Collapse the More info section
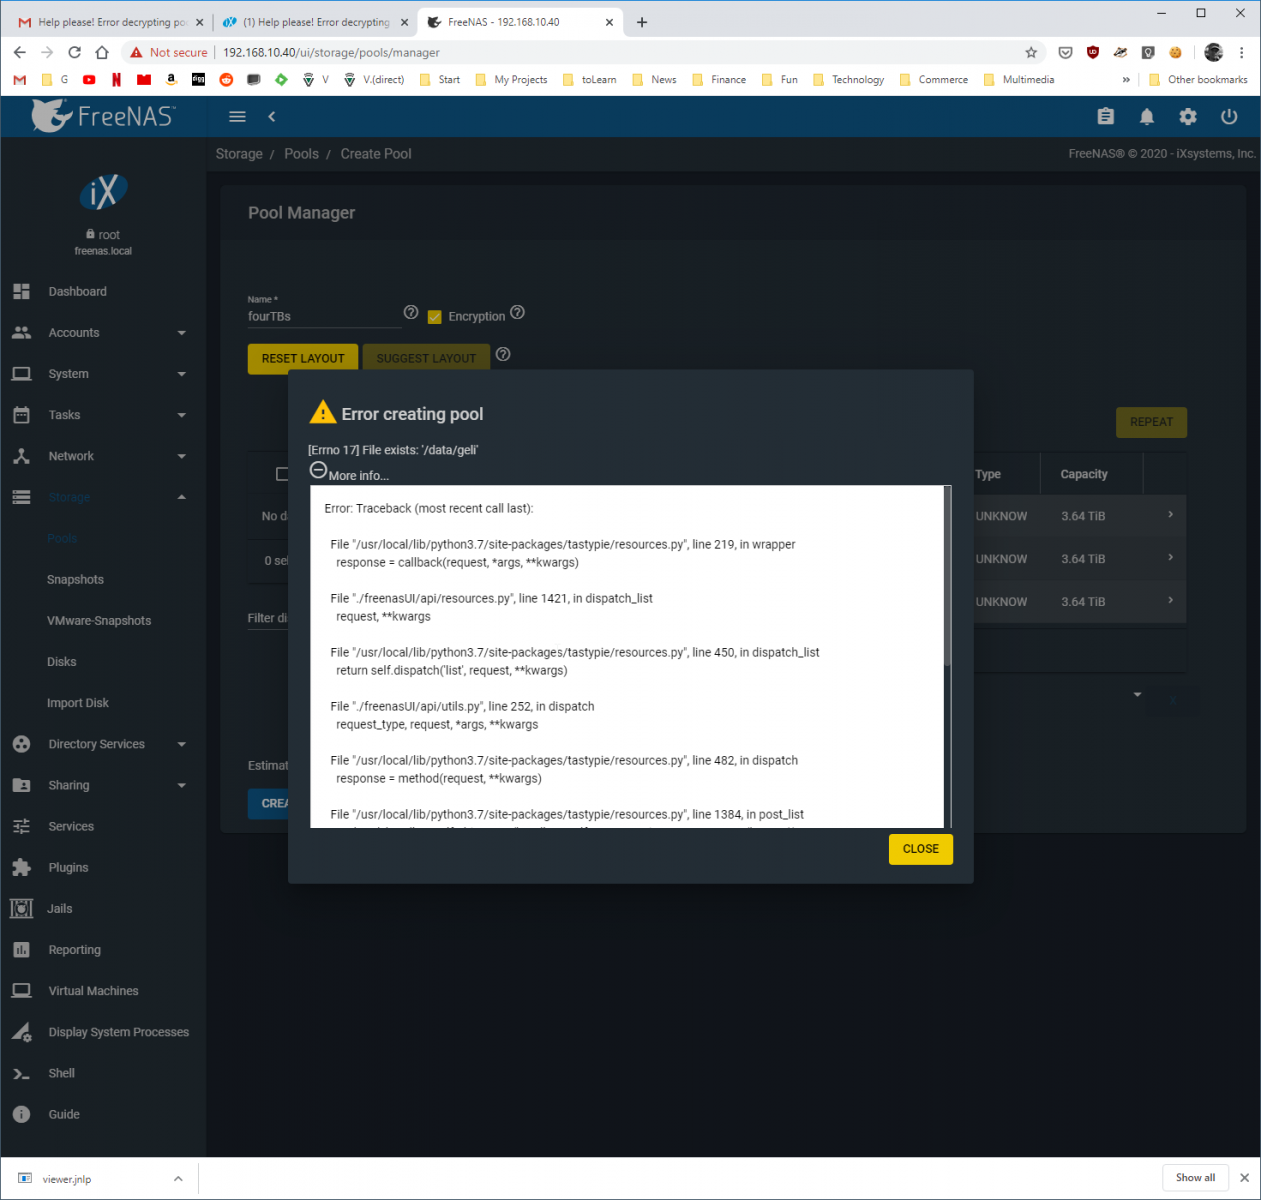The height and width of the screenshot is (1200, 1261). [x=318, y=470]
